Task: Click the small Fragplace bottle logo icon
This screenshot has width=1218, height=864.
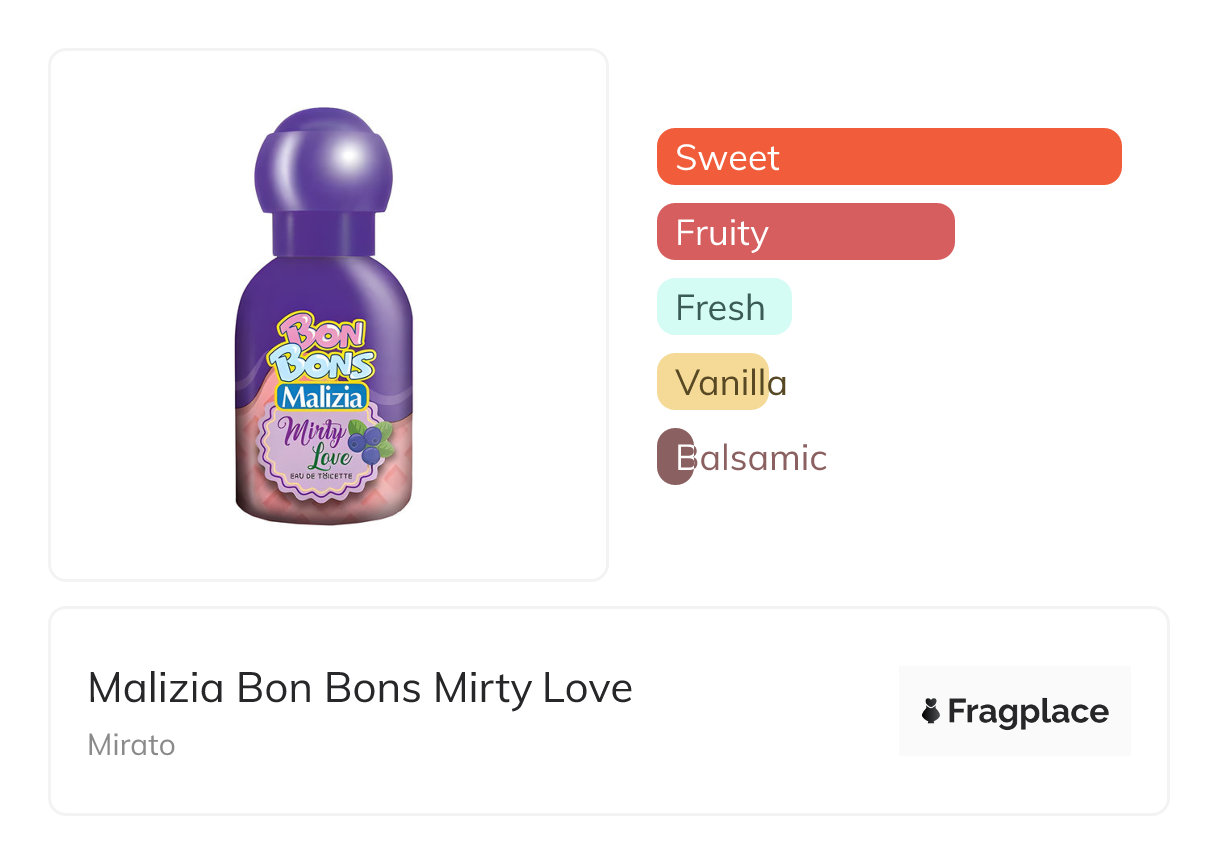Action: coord(931,711)
